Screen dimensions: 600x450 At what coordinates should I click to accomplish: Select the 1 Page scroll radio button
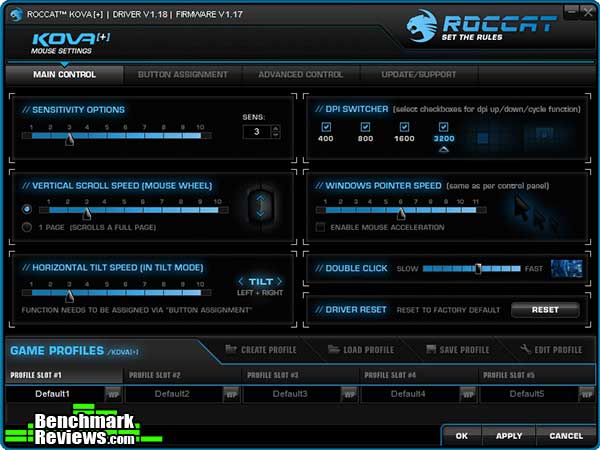27,227
